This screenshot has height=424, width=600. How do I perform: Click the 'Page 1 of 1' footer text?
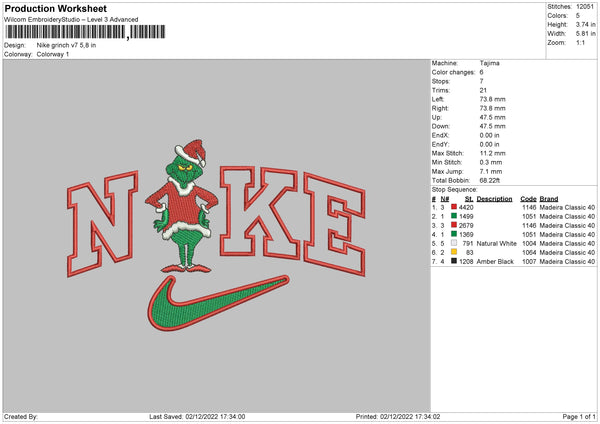[579, 416]
